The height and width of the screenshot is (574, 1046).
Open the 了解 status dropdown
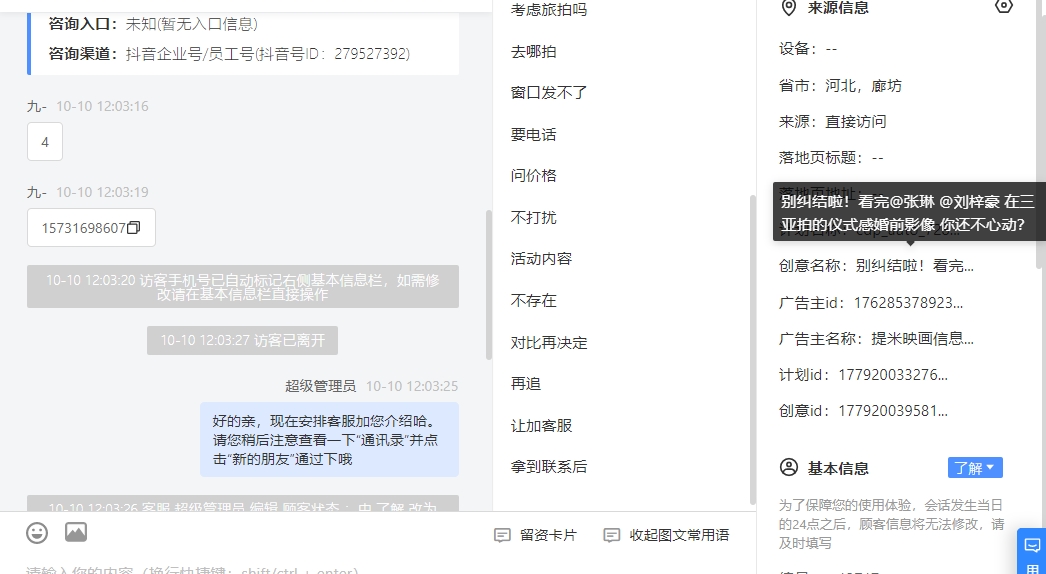[x=975, y=468]
